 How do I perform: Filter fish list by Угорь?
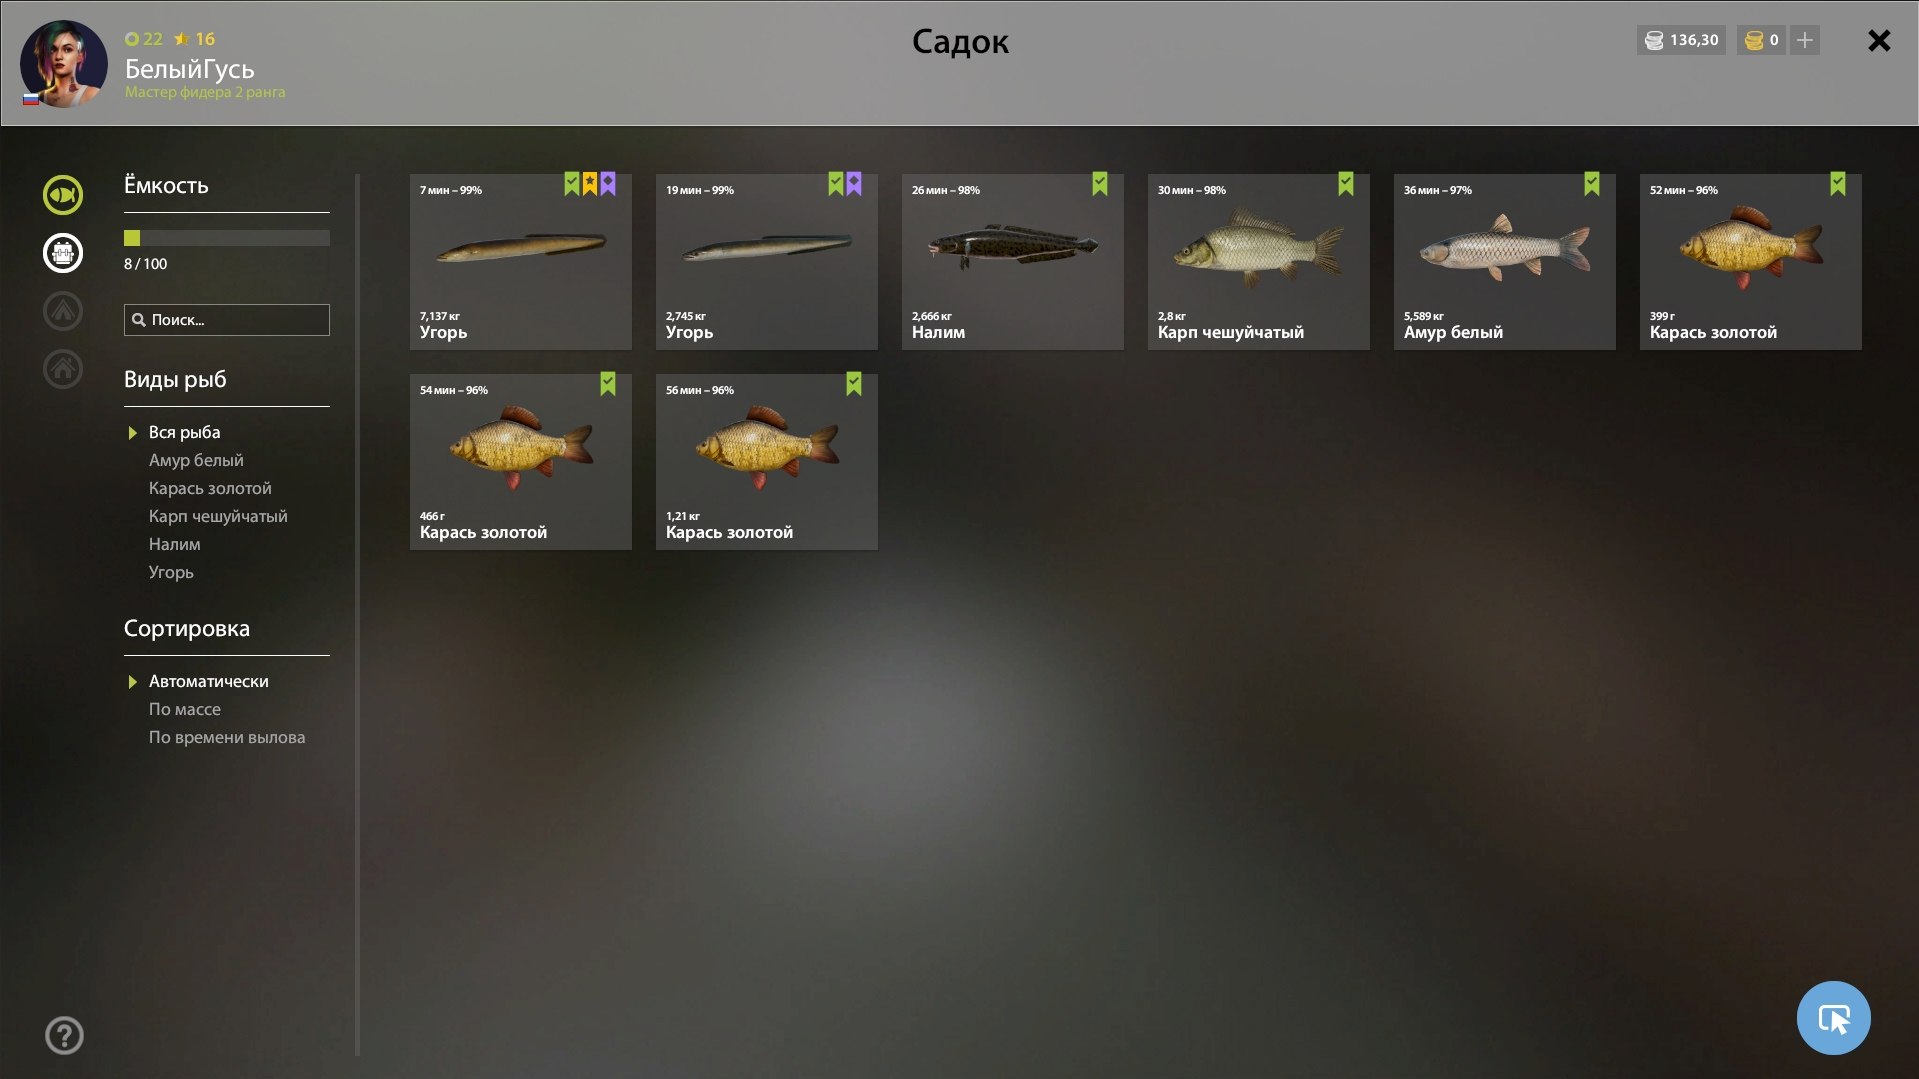tap(171, 572)
